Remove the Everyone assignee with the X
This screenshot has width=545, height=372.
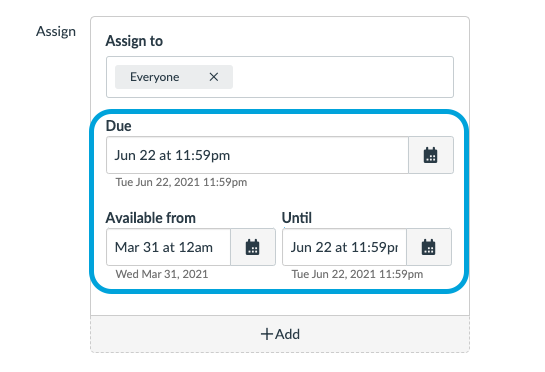pyautogui.click(x=214, y=77)
